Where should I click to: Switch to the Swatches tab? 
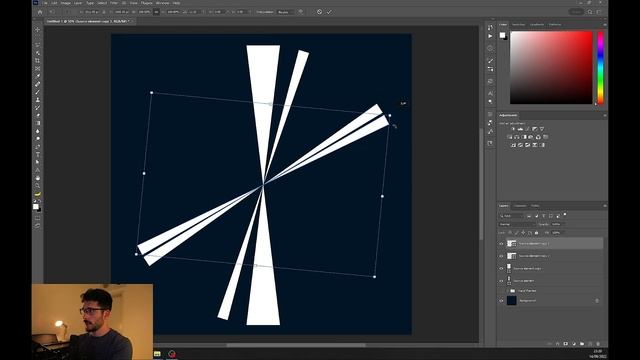click(518, 25)
